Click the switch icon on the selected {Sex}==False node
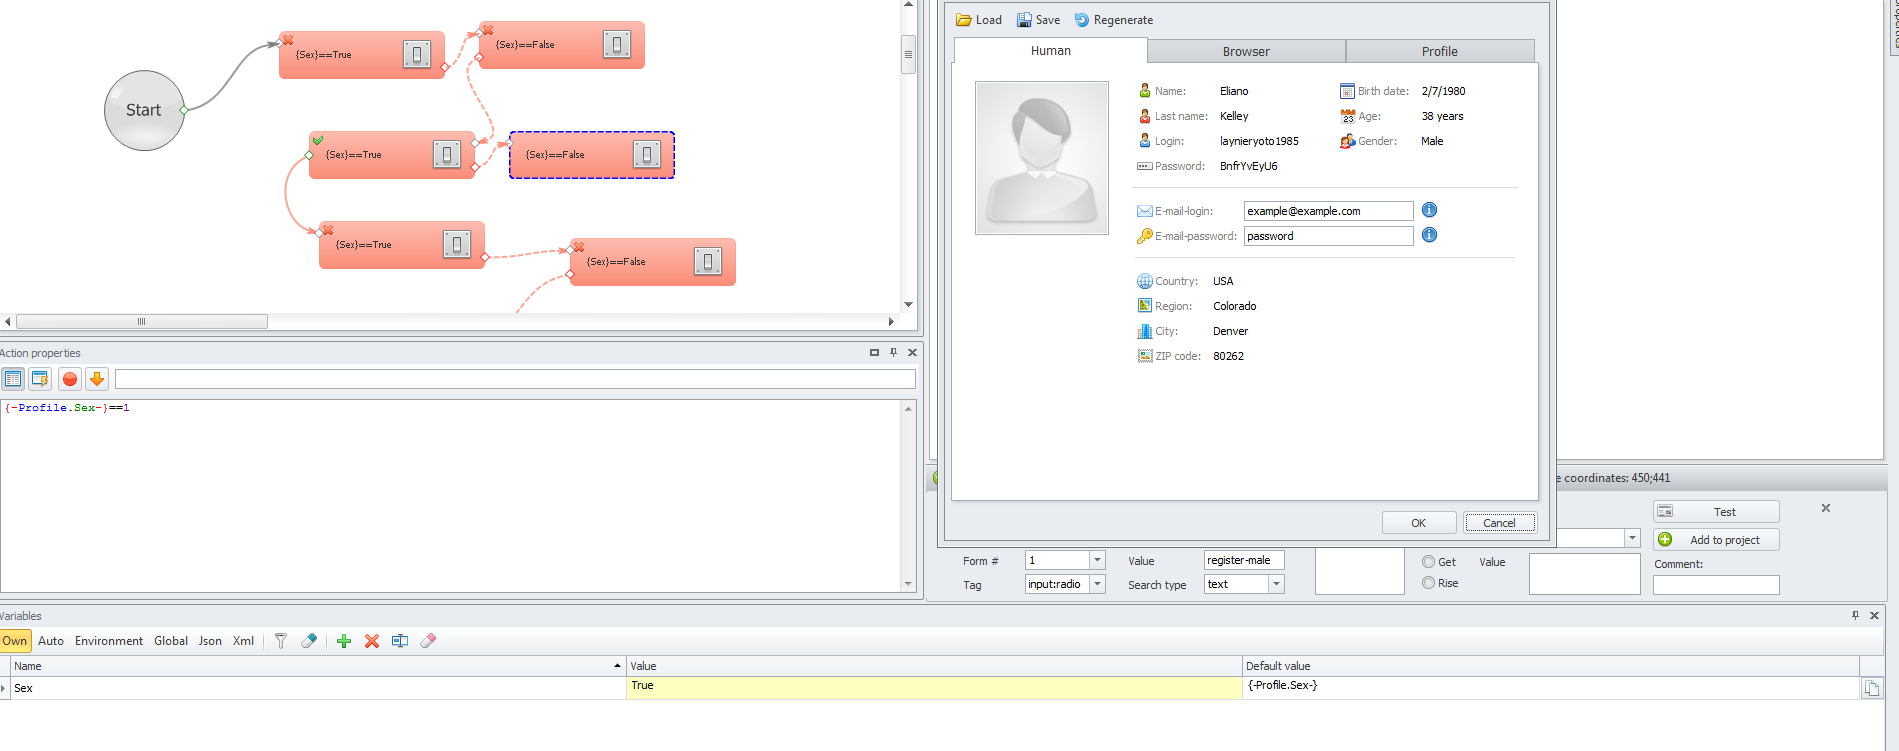Image resolution: width=1899 pixels, height=751 pixels. [647, 154]
